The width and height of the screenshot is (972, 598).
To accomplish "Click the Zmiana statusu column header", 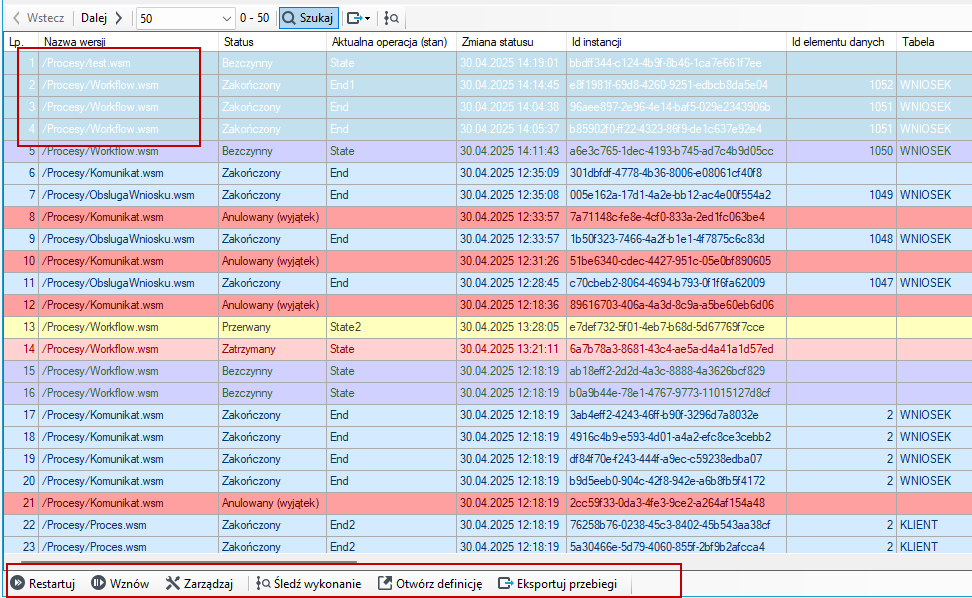I will pos(511,42).
